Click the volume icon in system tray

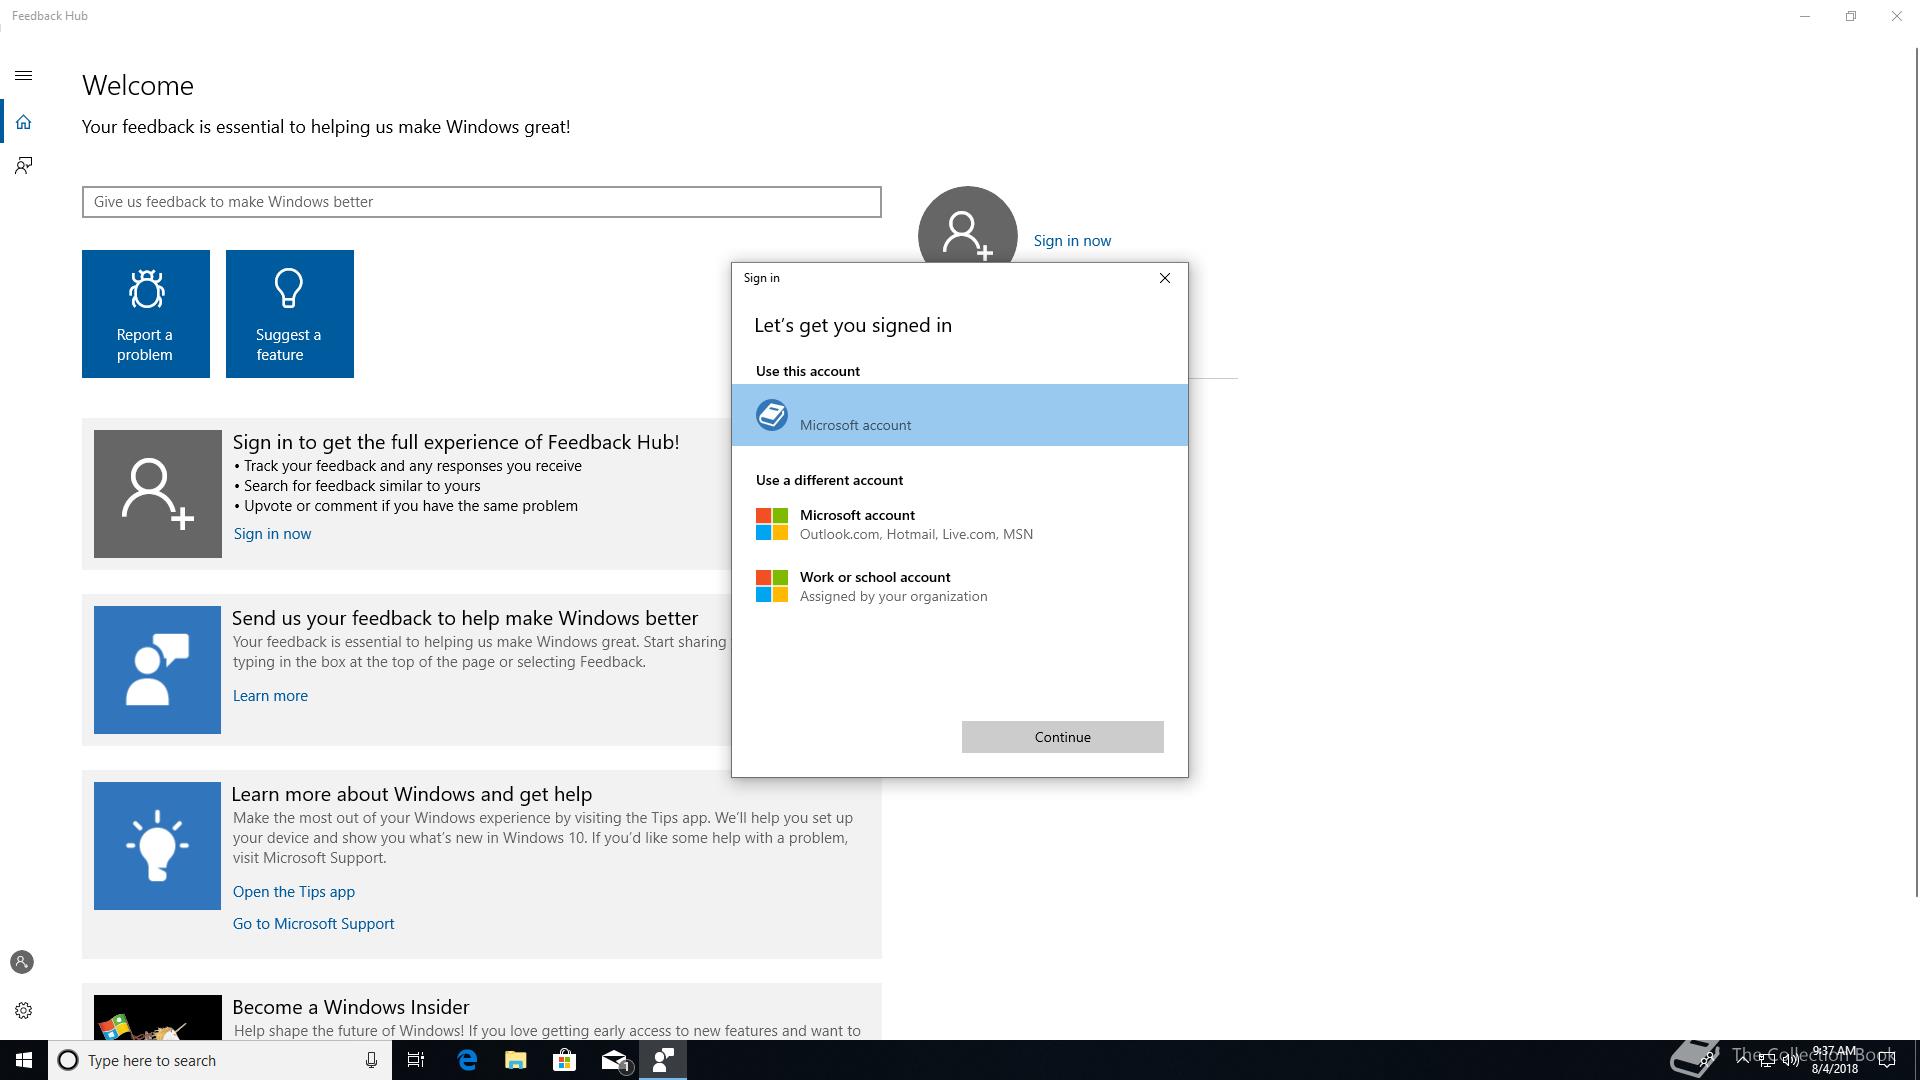pyautogui.click(x=1791, y=1061)
